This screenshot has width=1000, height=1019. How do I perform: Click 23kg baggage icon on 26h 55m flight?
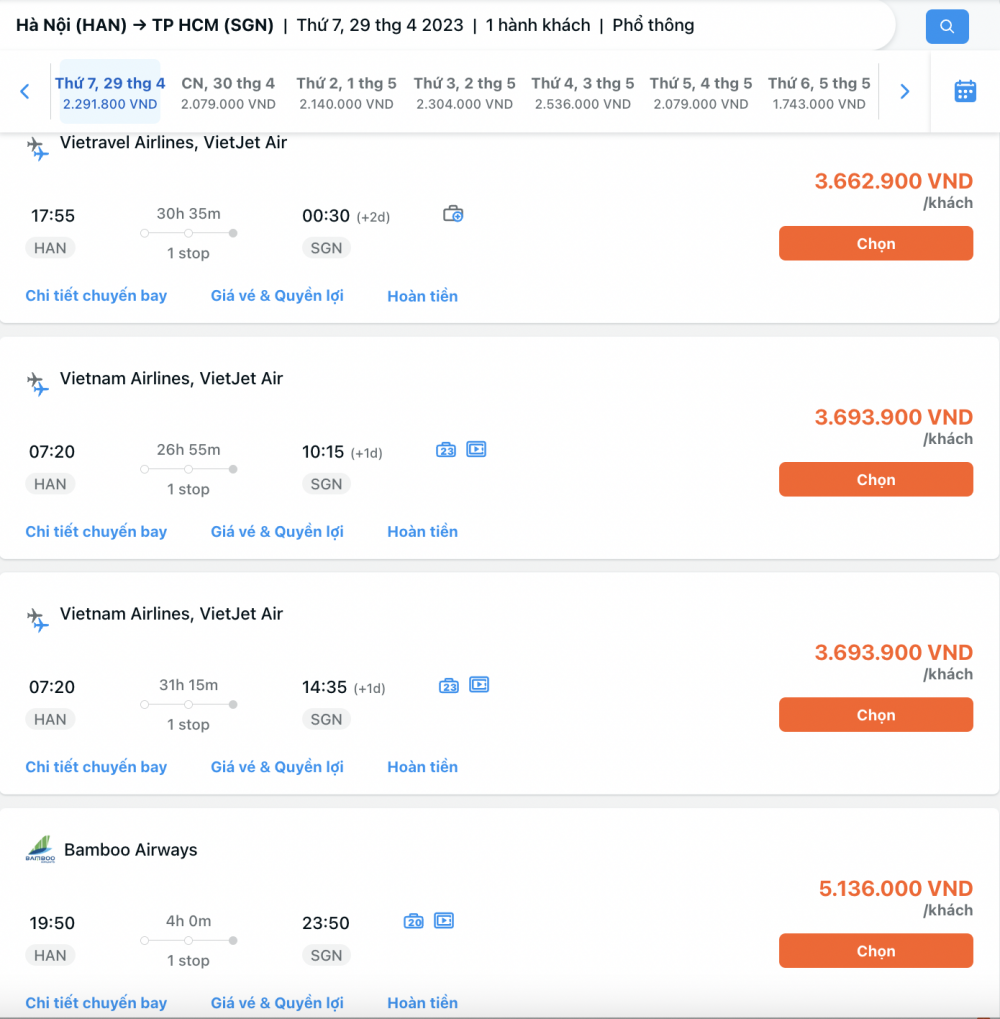click(446, 450)
